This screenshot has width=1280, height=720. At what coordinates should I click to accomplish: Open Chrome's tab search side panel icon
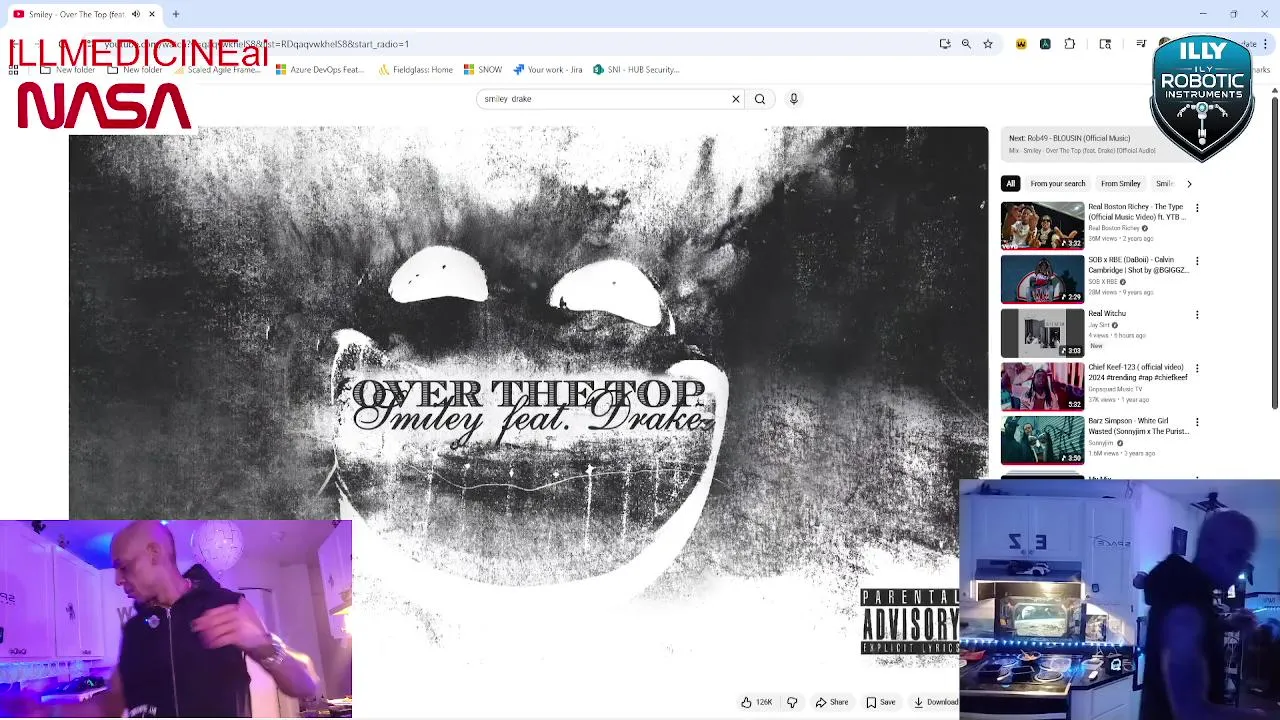[x=1105, y=44]
